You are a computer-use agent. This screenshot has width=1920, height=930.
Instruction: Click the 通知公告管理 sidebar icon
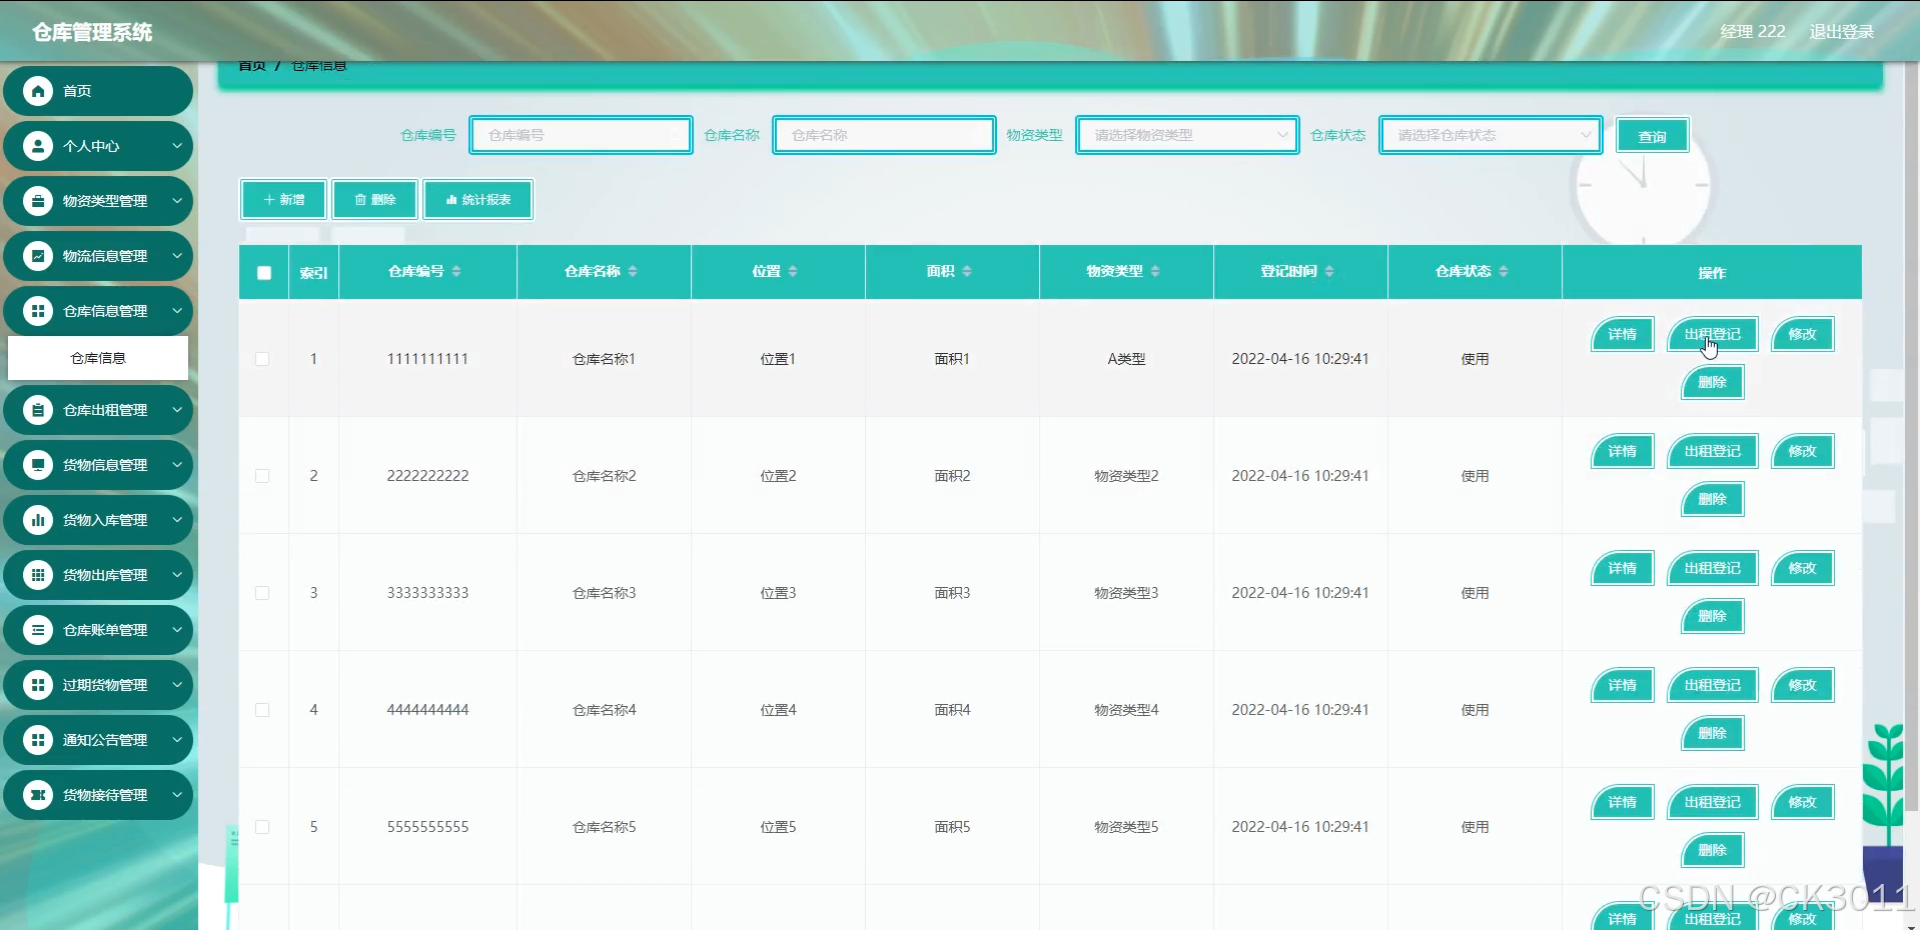38,740
